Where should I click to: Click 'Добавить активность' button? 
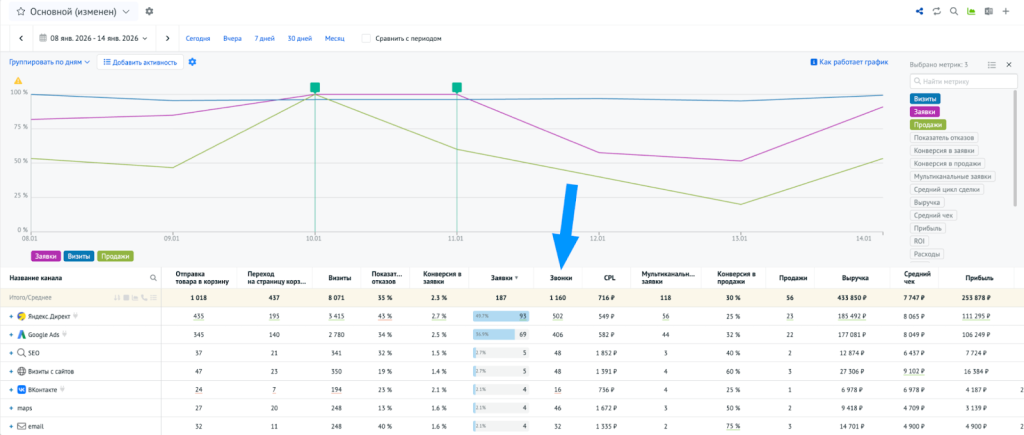pos(140,62)
